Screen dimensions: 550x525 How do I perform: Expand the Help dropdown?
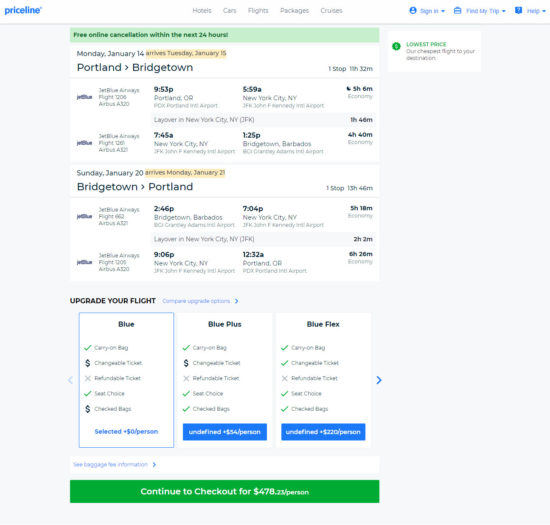544,11
